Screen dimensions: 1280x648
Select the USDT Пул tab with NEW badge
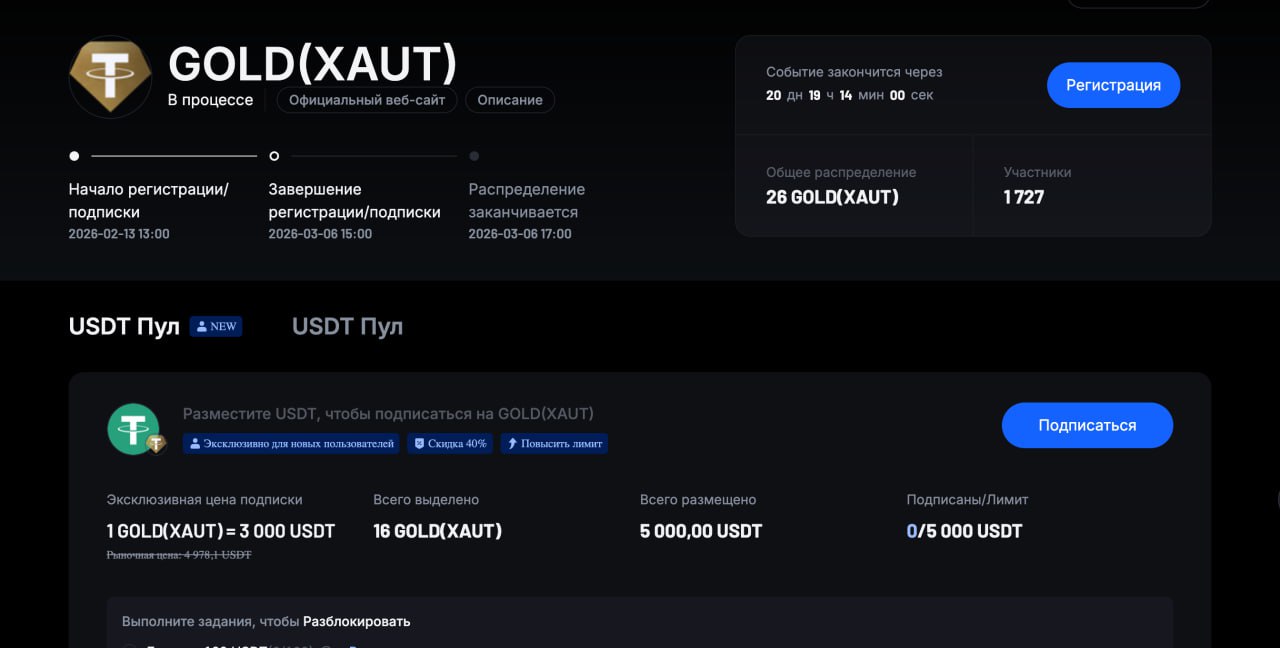click(124, 327)
